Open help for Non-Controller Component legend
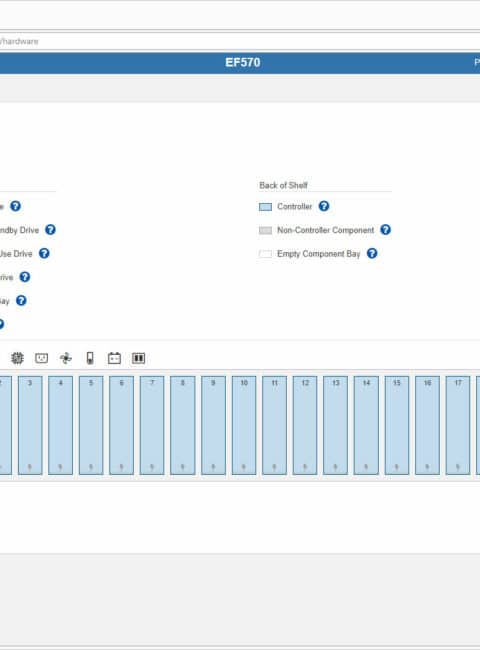The image size is (480, 650). pyautogui.click(x=385, y=230)
